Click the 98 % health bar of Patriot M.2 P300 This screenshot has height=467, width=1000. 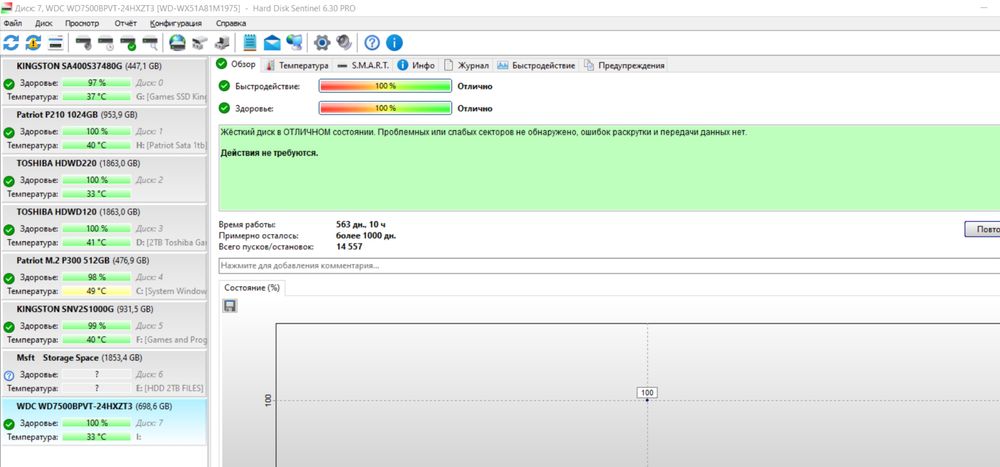click(97, 278)
